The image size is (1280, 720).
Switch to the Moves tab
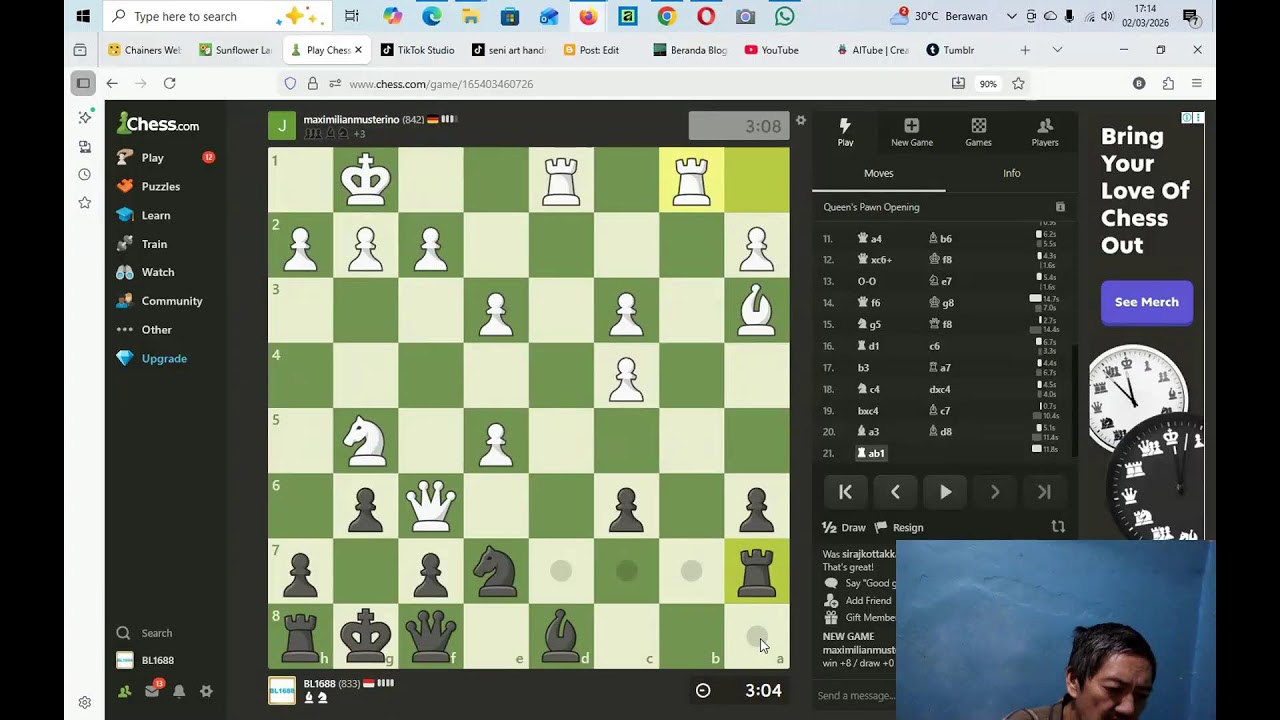[878, 173]
